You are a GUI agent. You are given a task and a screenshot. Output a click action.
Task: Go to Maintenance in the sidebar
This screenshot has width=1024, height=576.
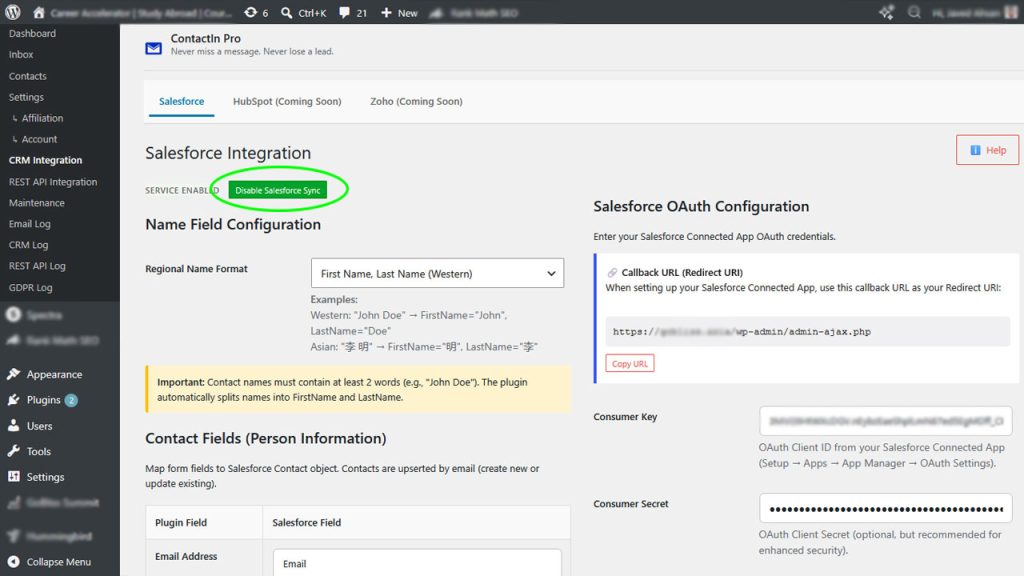pos(37,202)
